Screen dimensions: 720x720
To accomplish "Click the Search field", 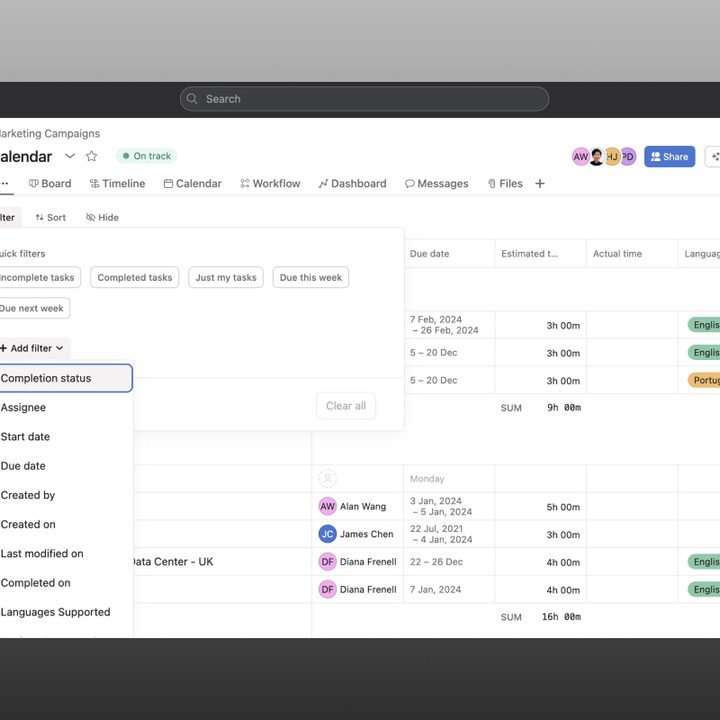I will [x=364, y=99].
